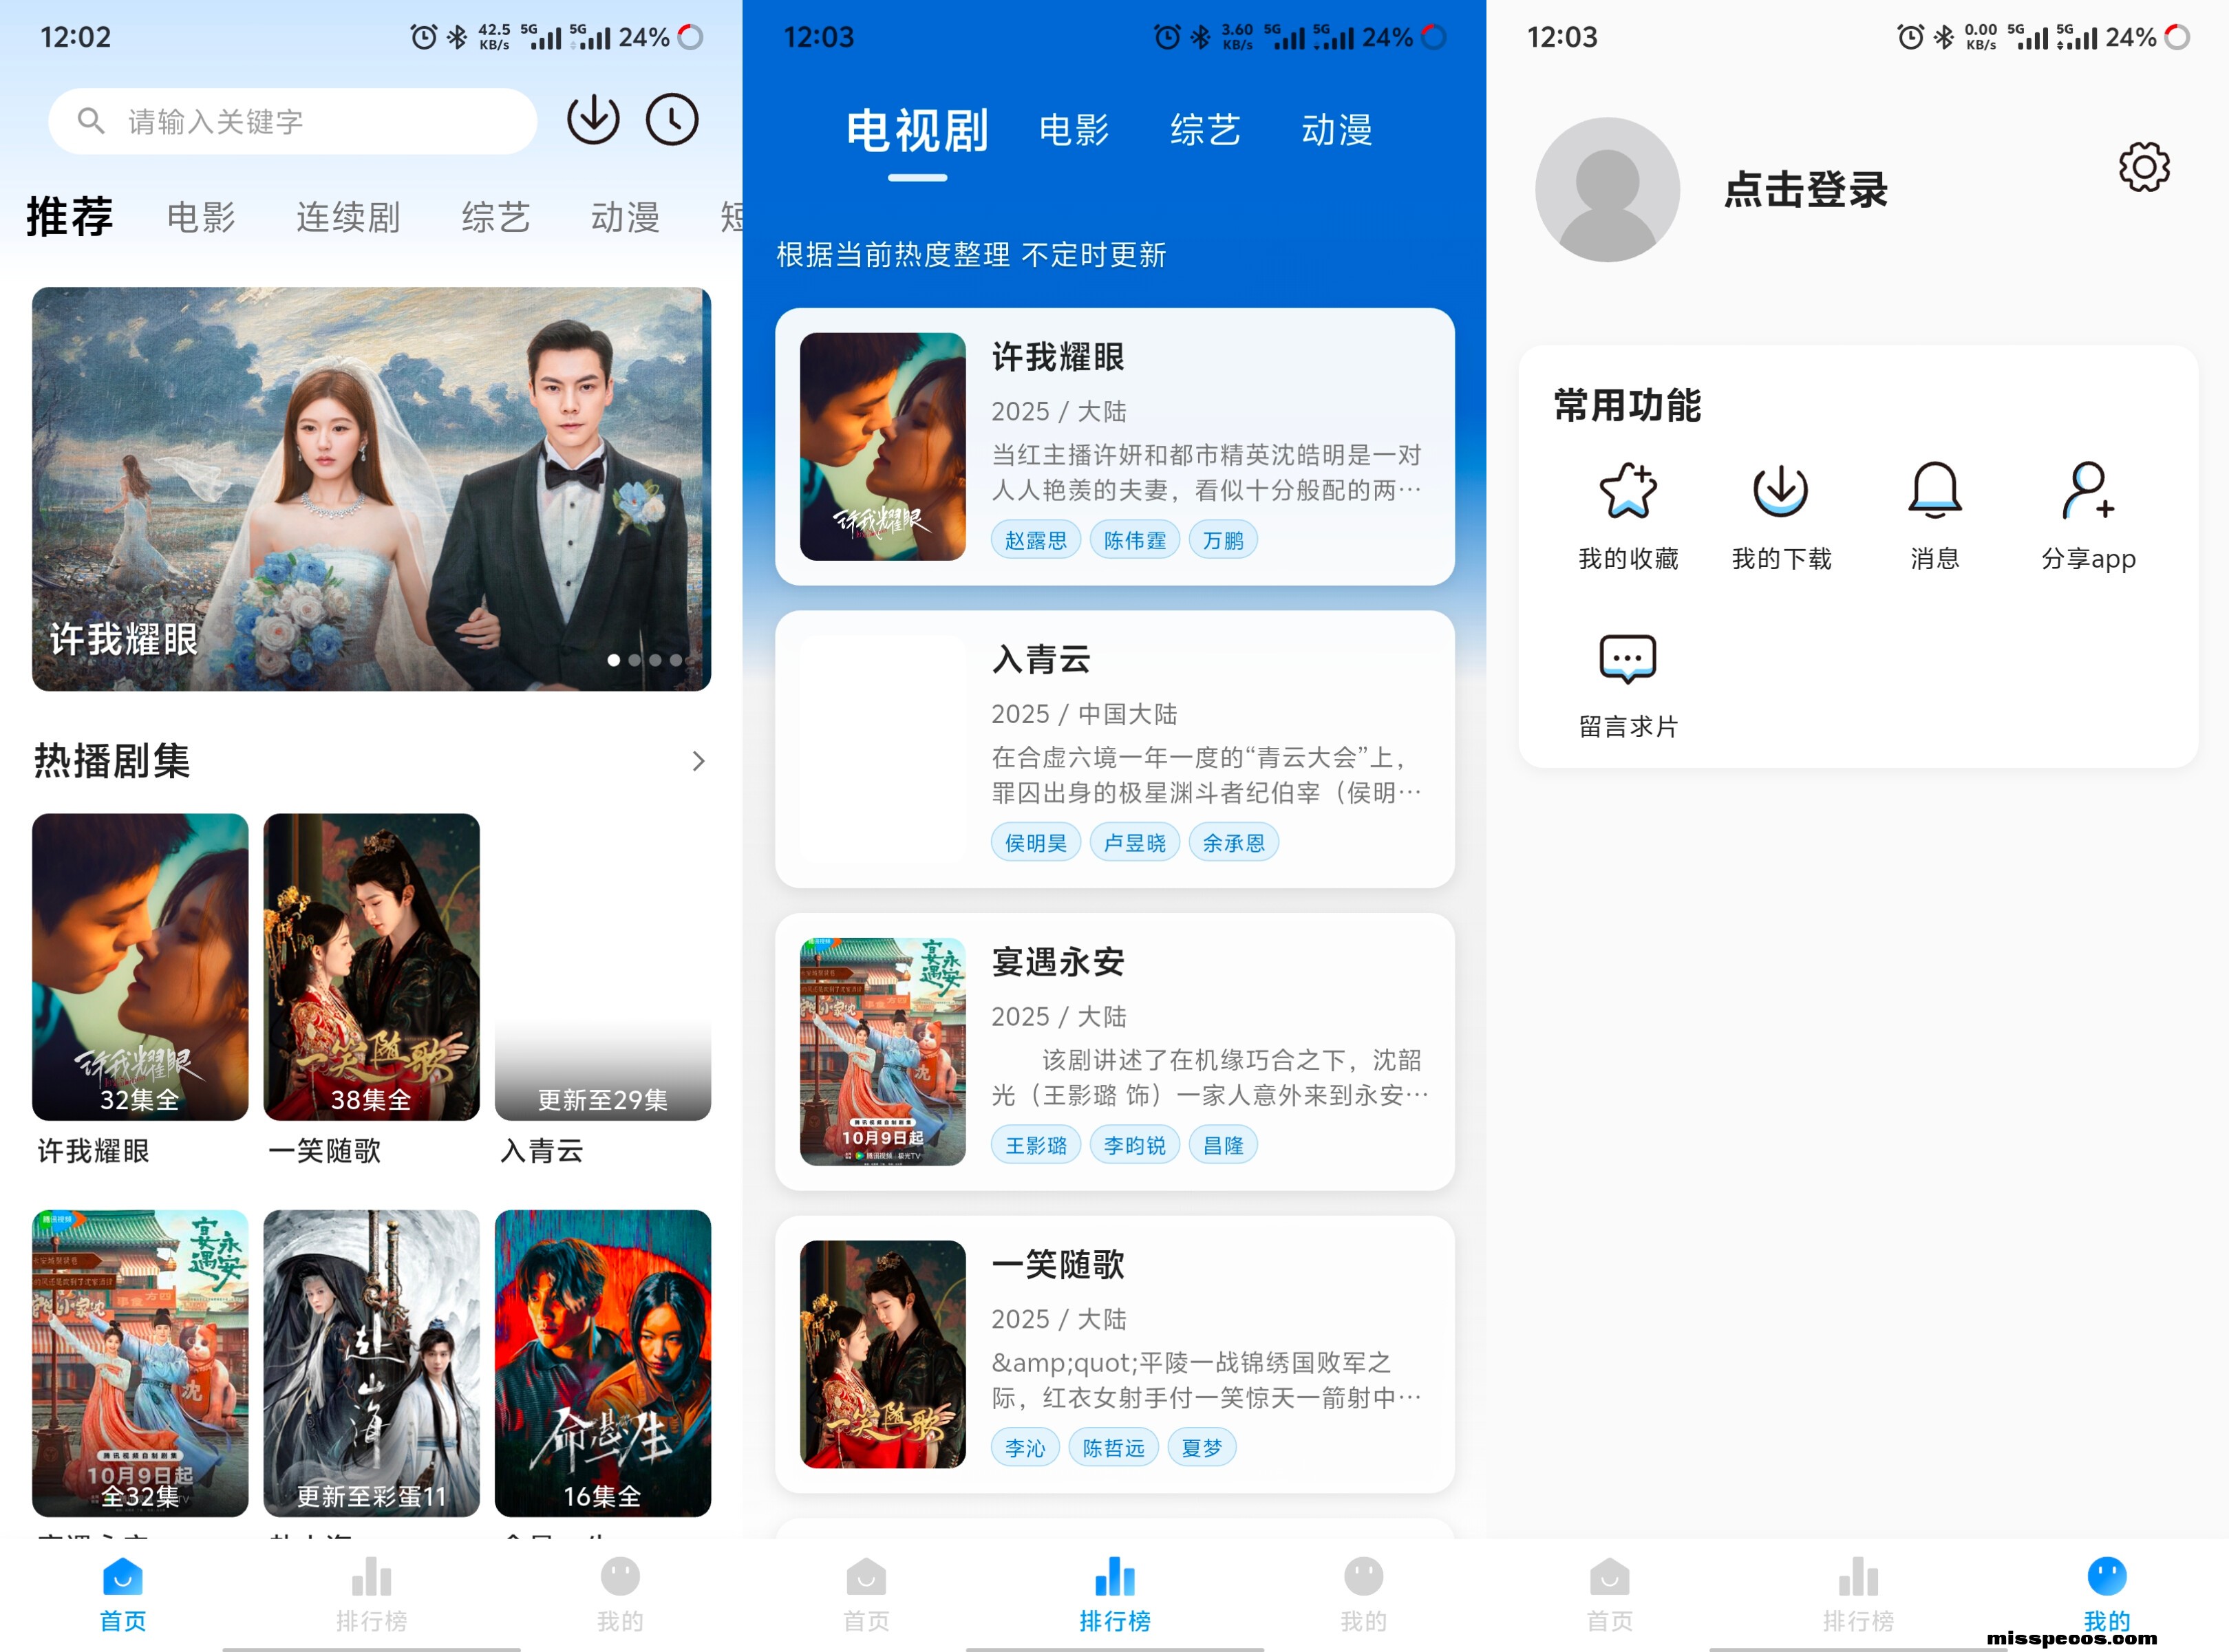Open downloads icon beside the search bar
The image size is (2229, 1652).
coord(593,120)
